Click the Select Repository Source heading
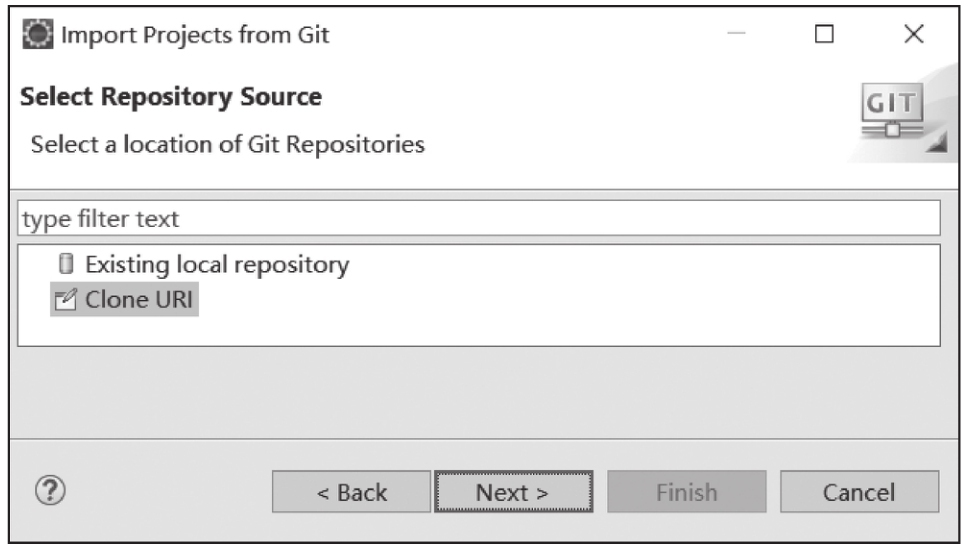 pyautogui.click(x=171, y=96)
